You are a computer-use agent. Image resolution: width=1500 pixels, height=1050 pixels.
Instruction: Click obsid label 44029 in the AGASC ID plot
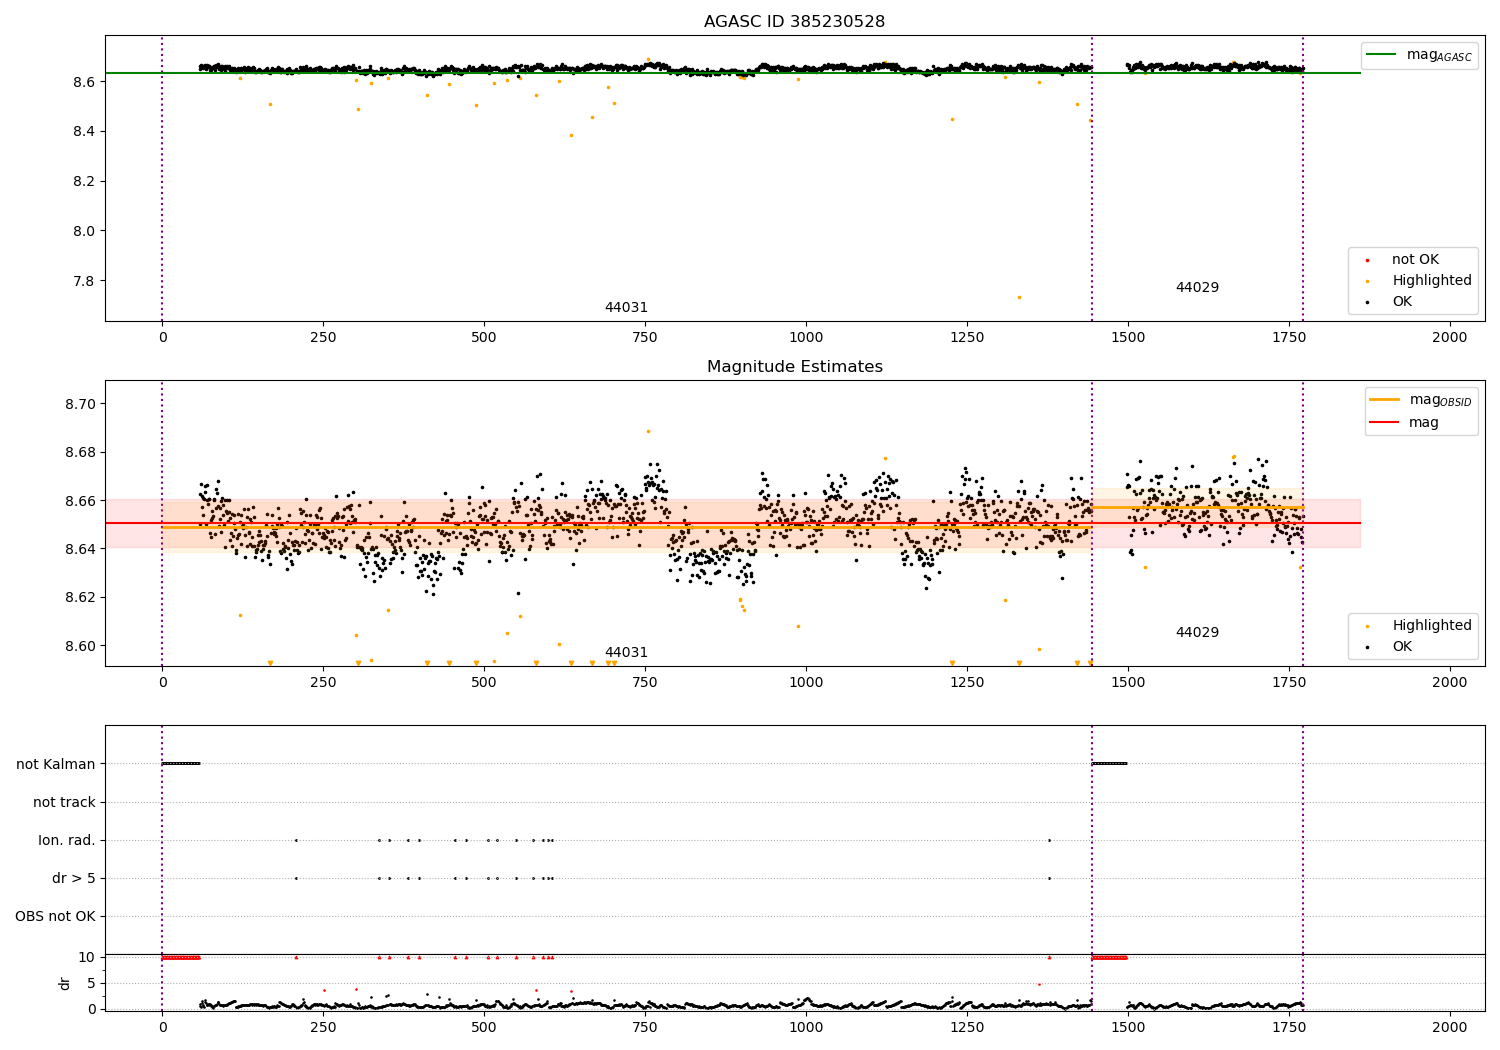tap(1197, 288)
